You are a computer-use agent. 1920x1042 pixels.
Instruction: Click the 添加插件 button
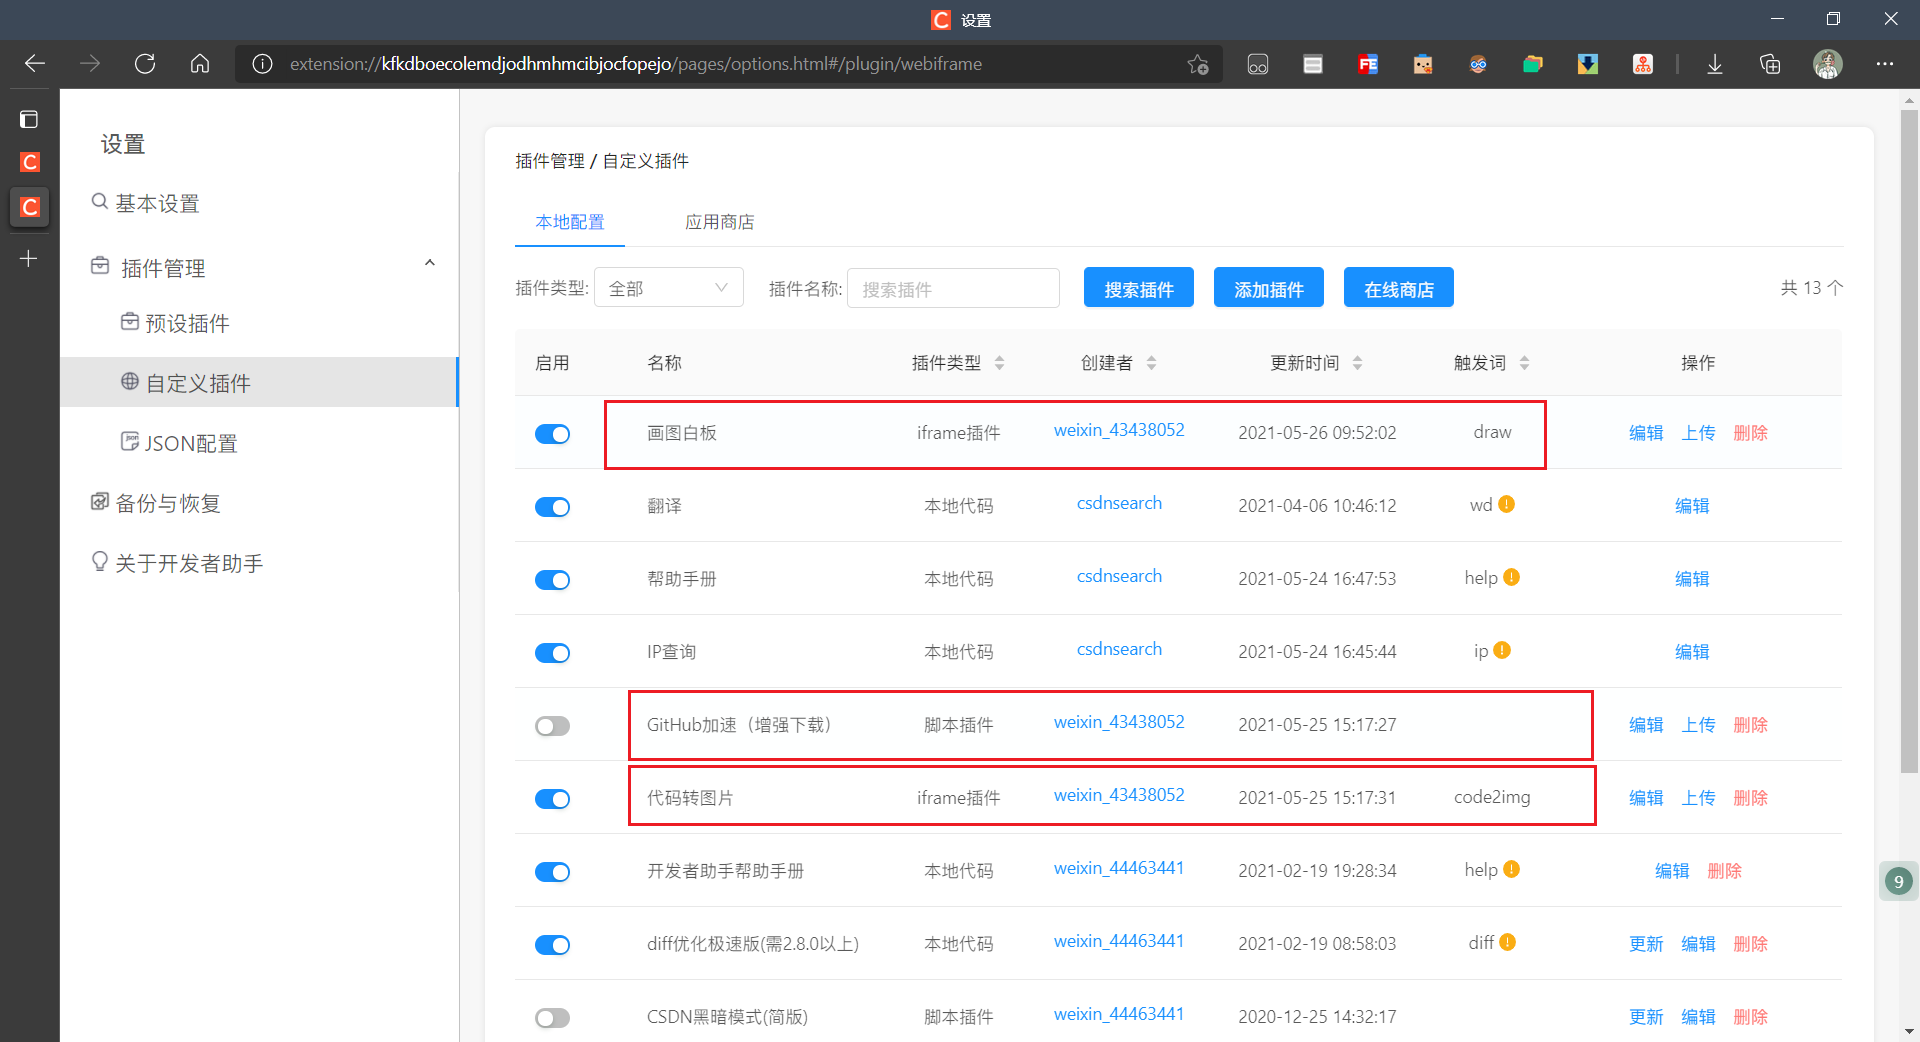pos(1269,288)
